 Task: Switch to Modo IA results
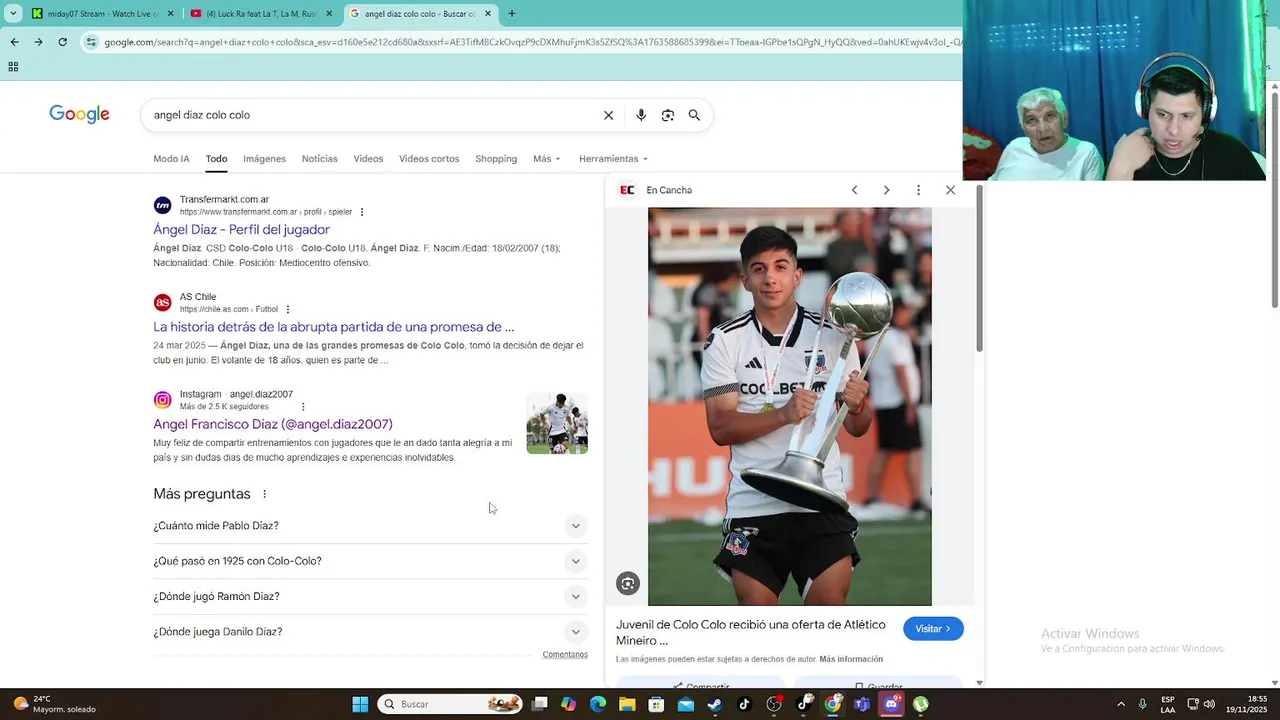tap(171, 159)
